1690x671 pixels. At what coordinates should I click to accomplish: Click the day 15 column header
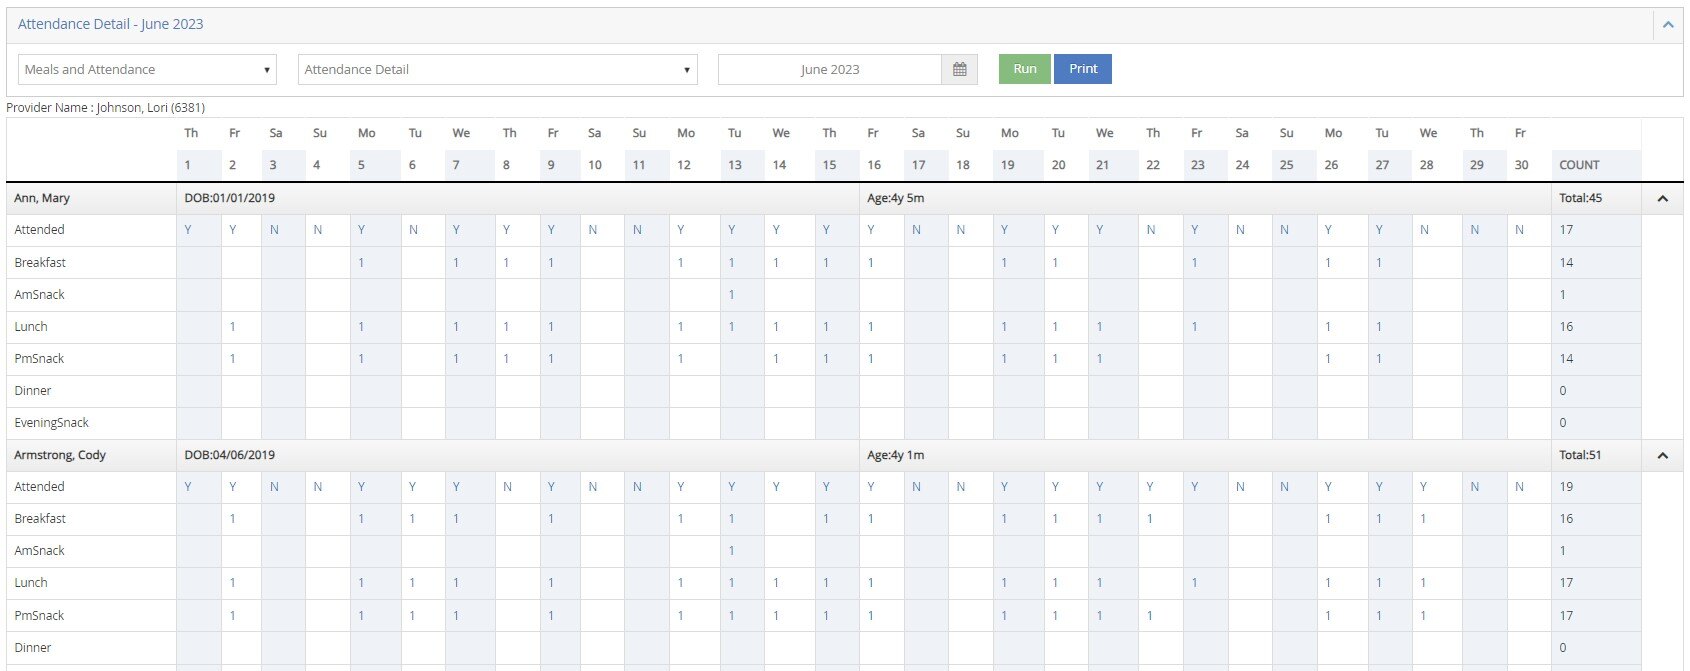(829, 165)
